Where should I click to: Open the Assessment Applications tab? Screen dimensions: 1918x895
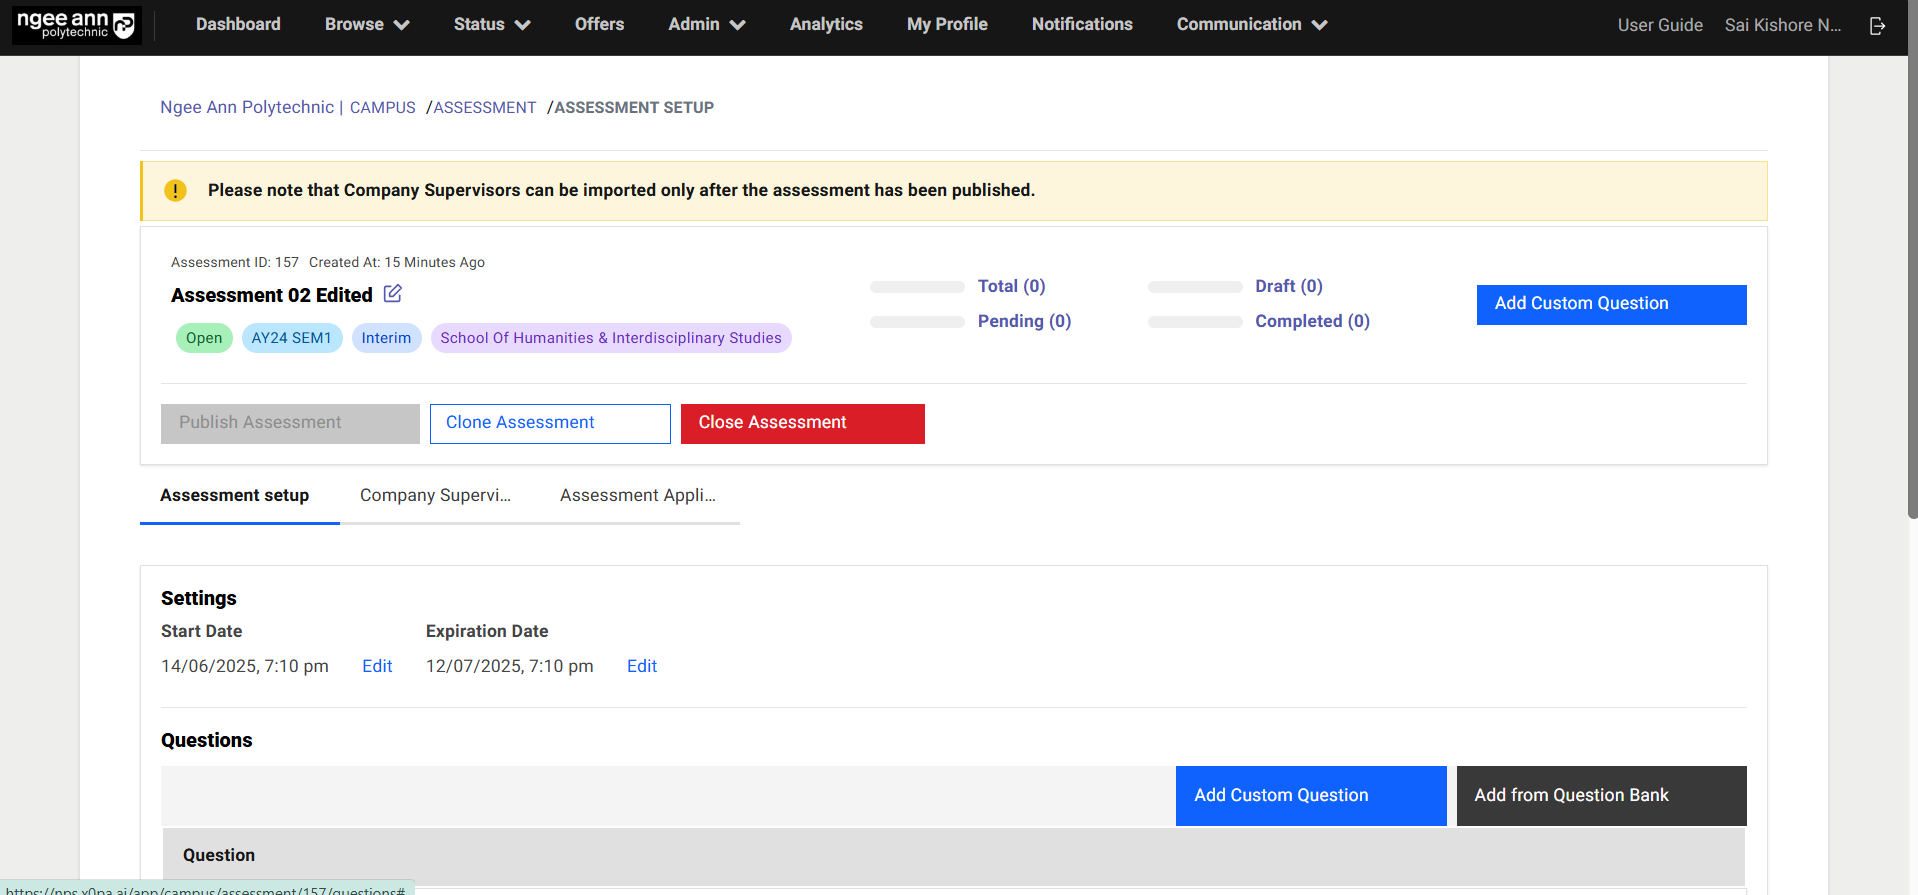[637, 496]
